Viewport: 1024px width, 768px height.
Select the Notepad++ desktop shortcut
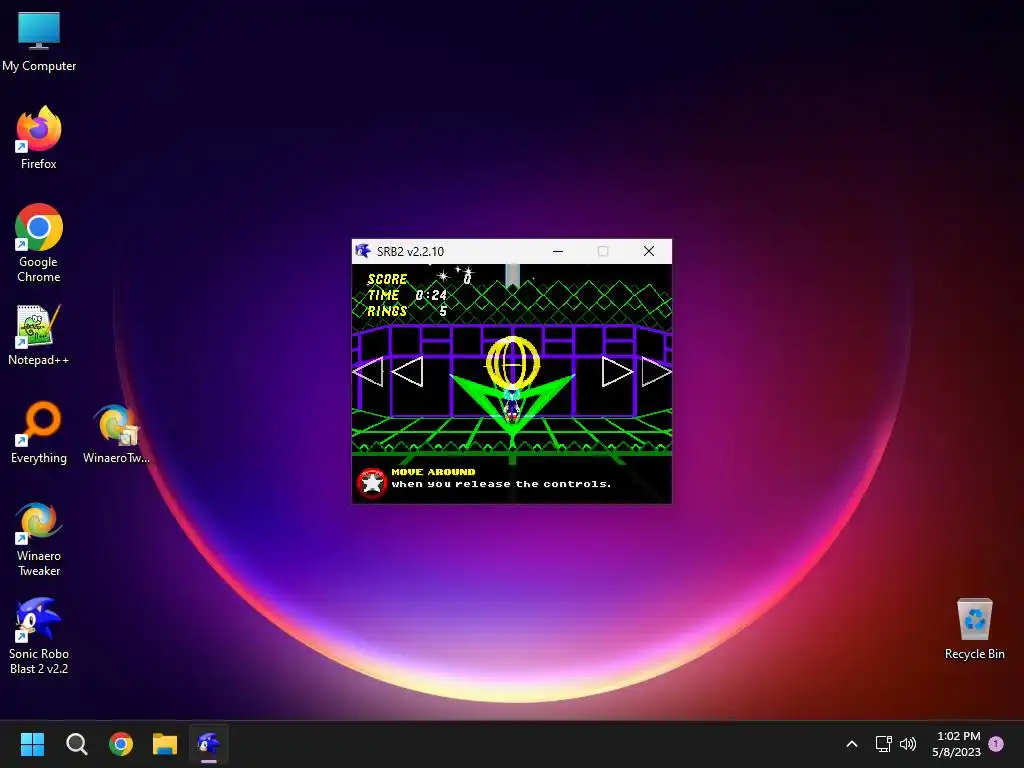39,335
